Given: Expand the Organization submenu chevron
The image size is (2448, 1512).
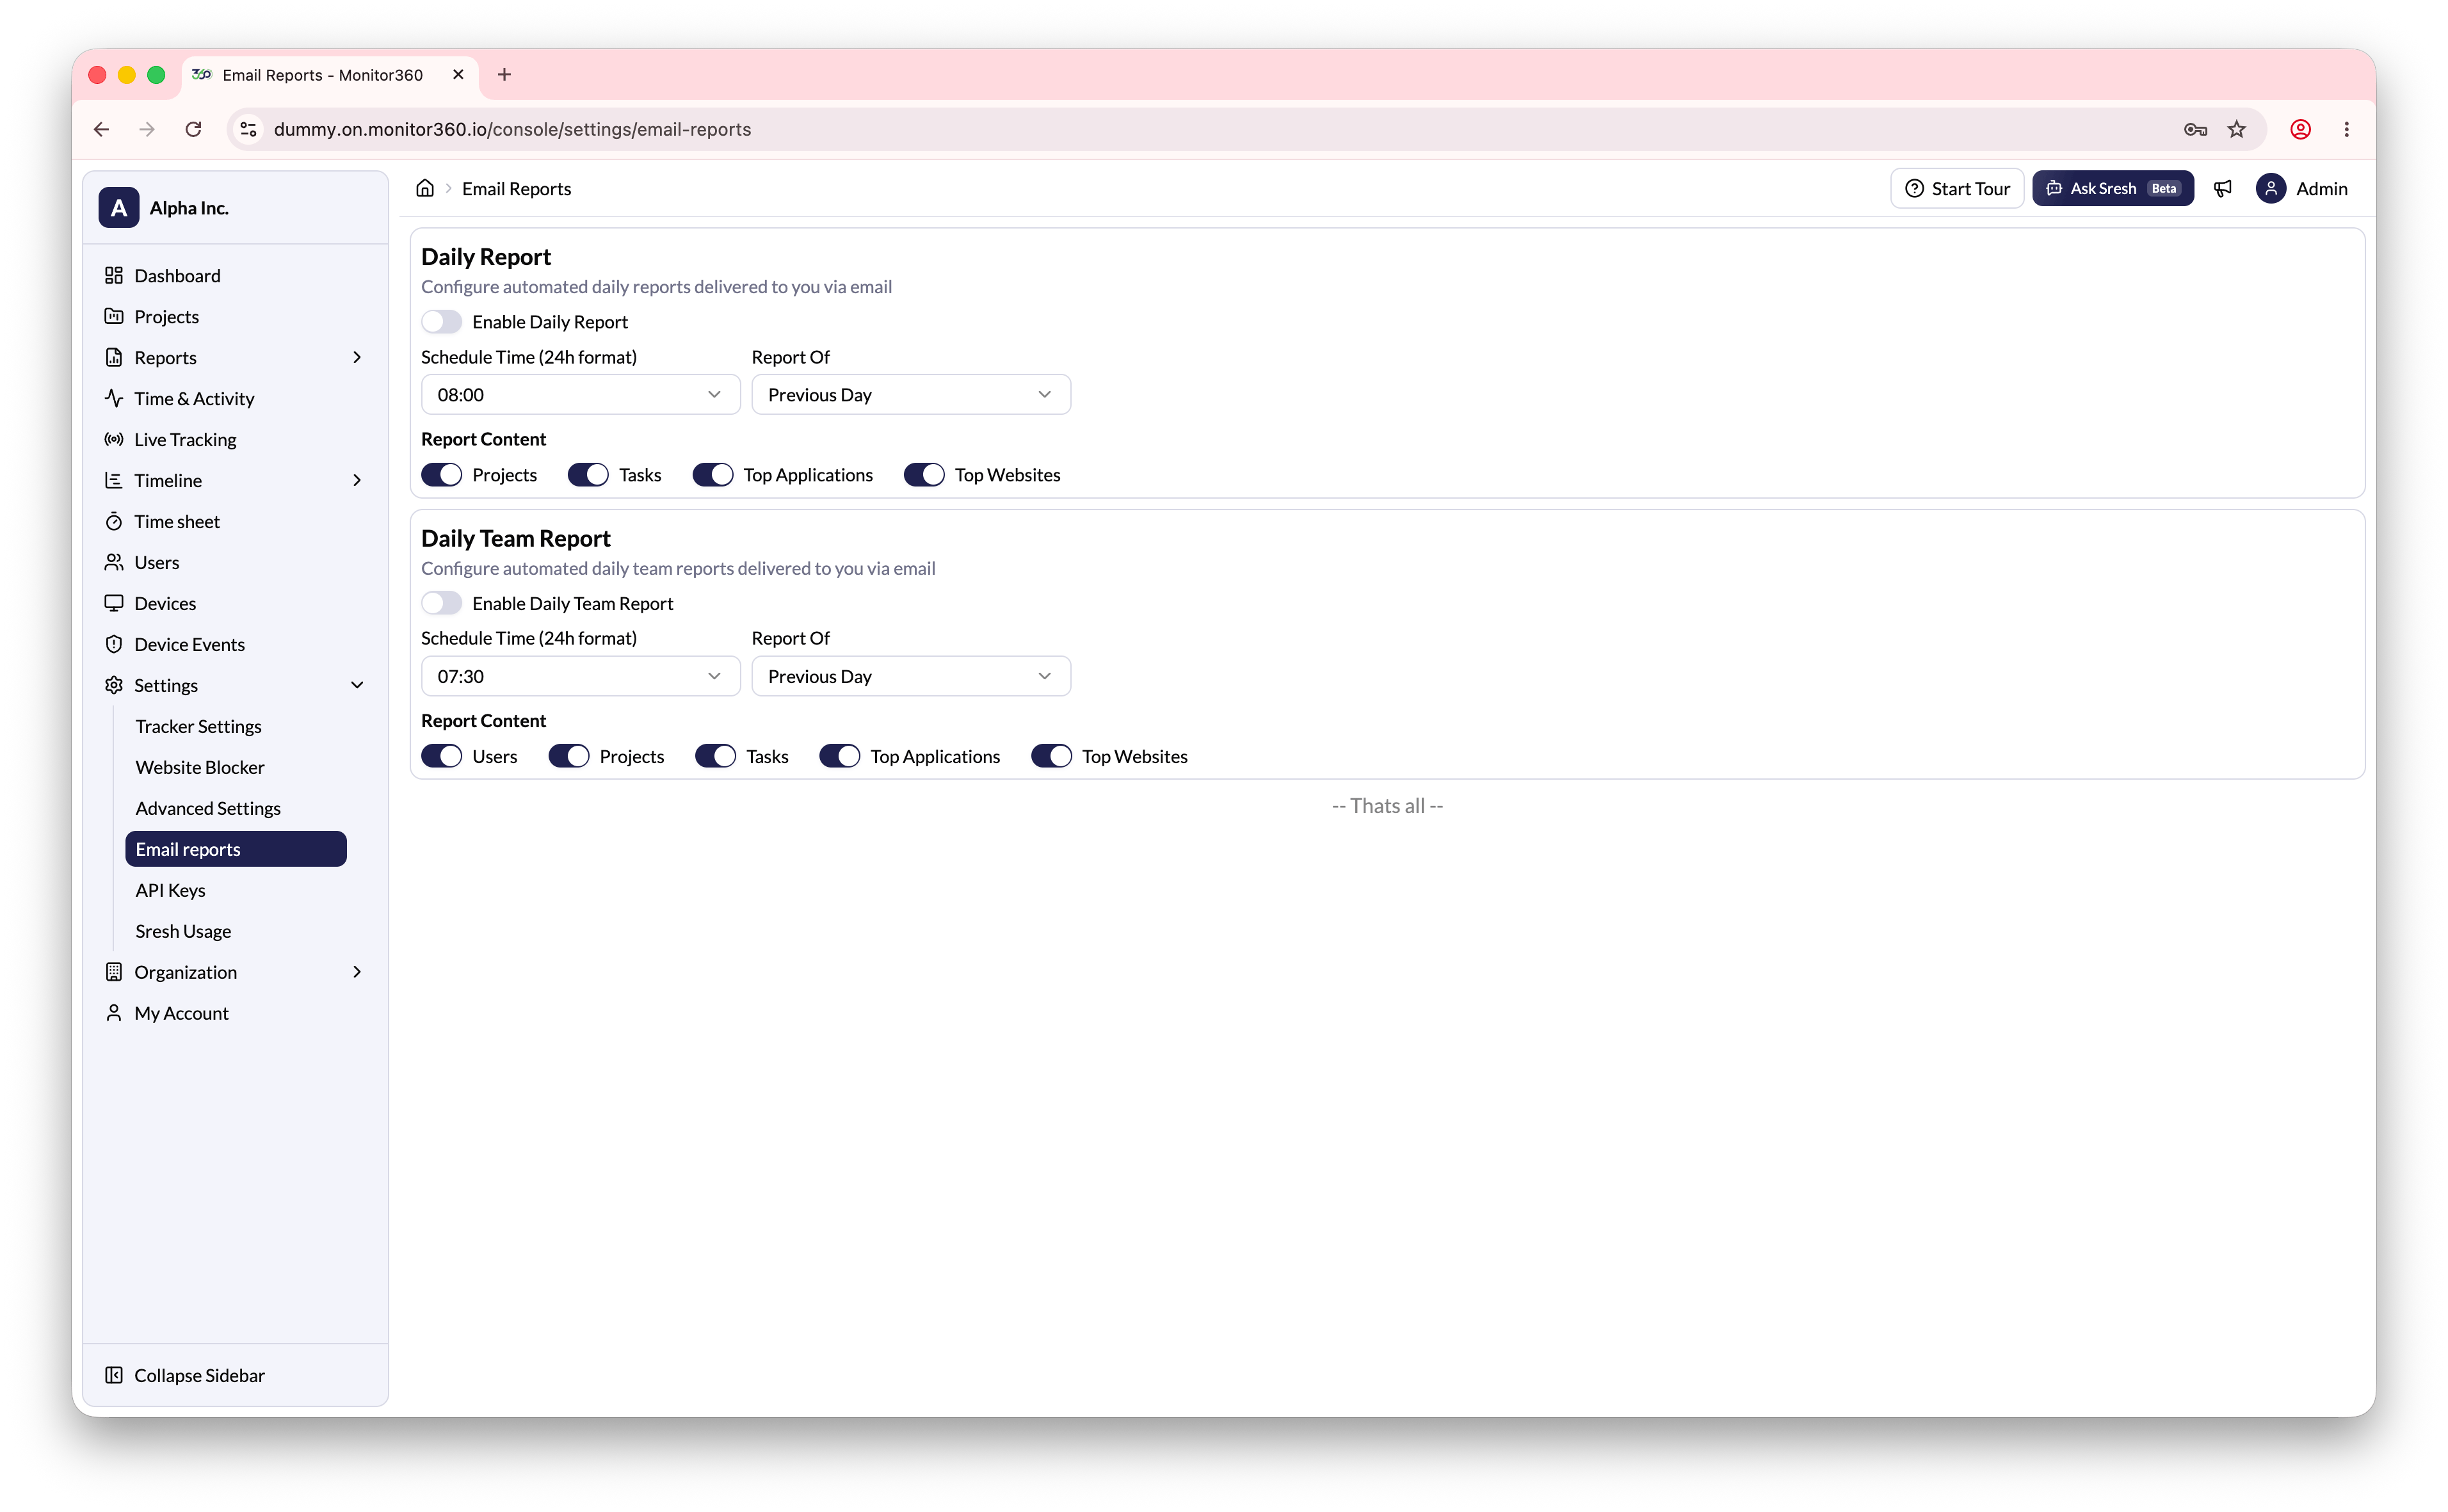Looking at the screenshot, I should (x=357, y=972).
